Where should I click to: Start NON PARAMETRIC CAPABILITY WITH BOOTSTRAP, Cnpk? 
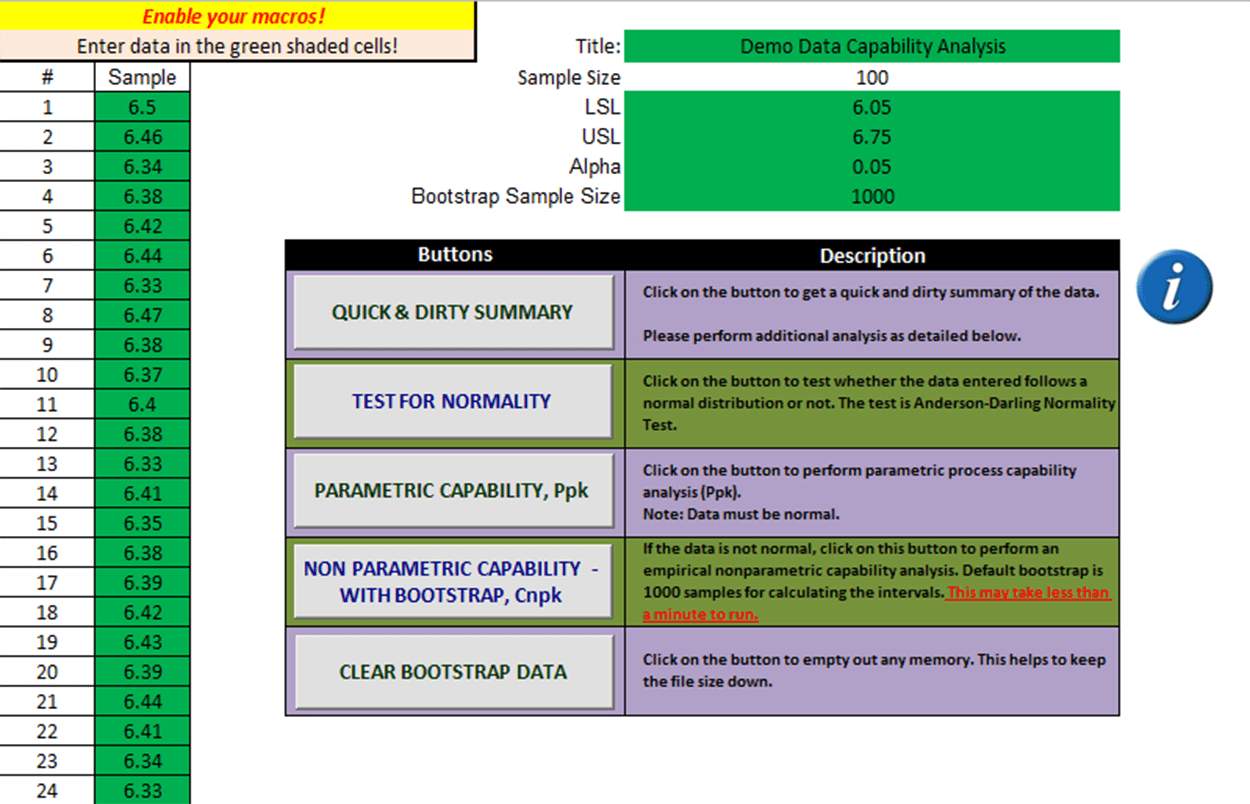(x=453, y=582)
